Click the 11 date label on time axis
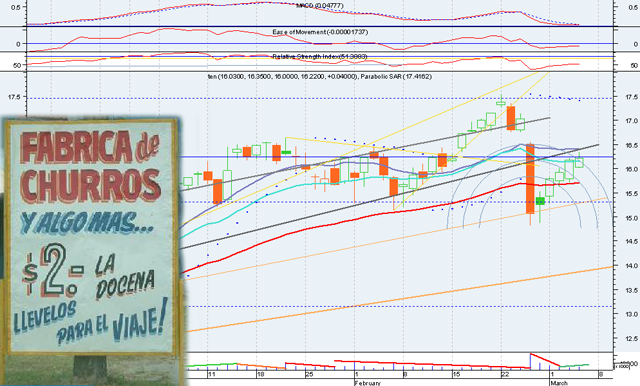The width and height of the screenshot is (640, 386). click(x=211, y=374)
